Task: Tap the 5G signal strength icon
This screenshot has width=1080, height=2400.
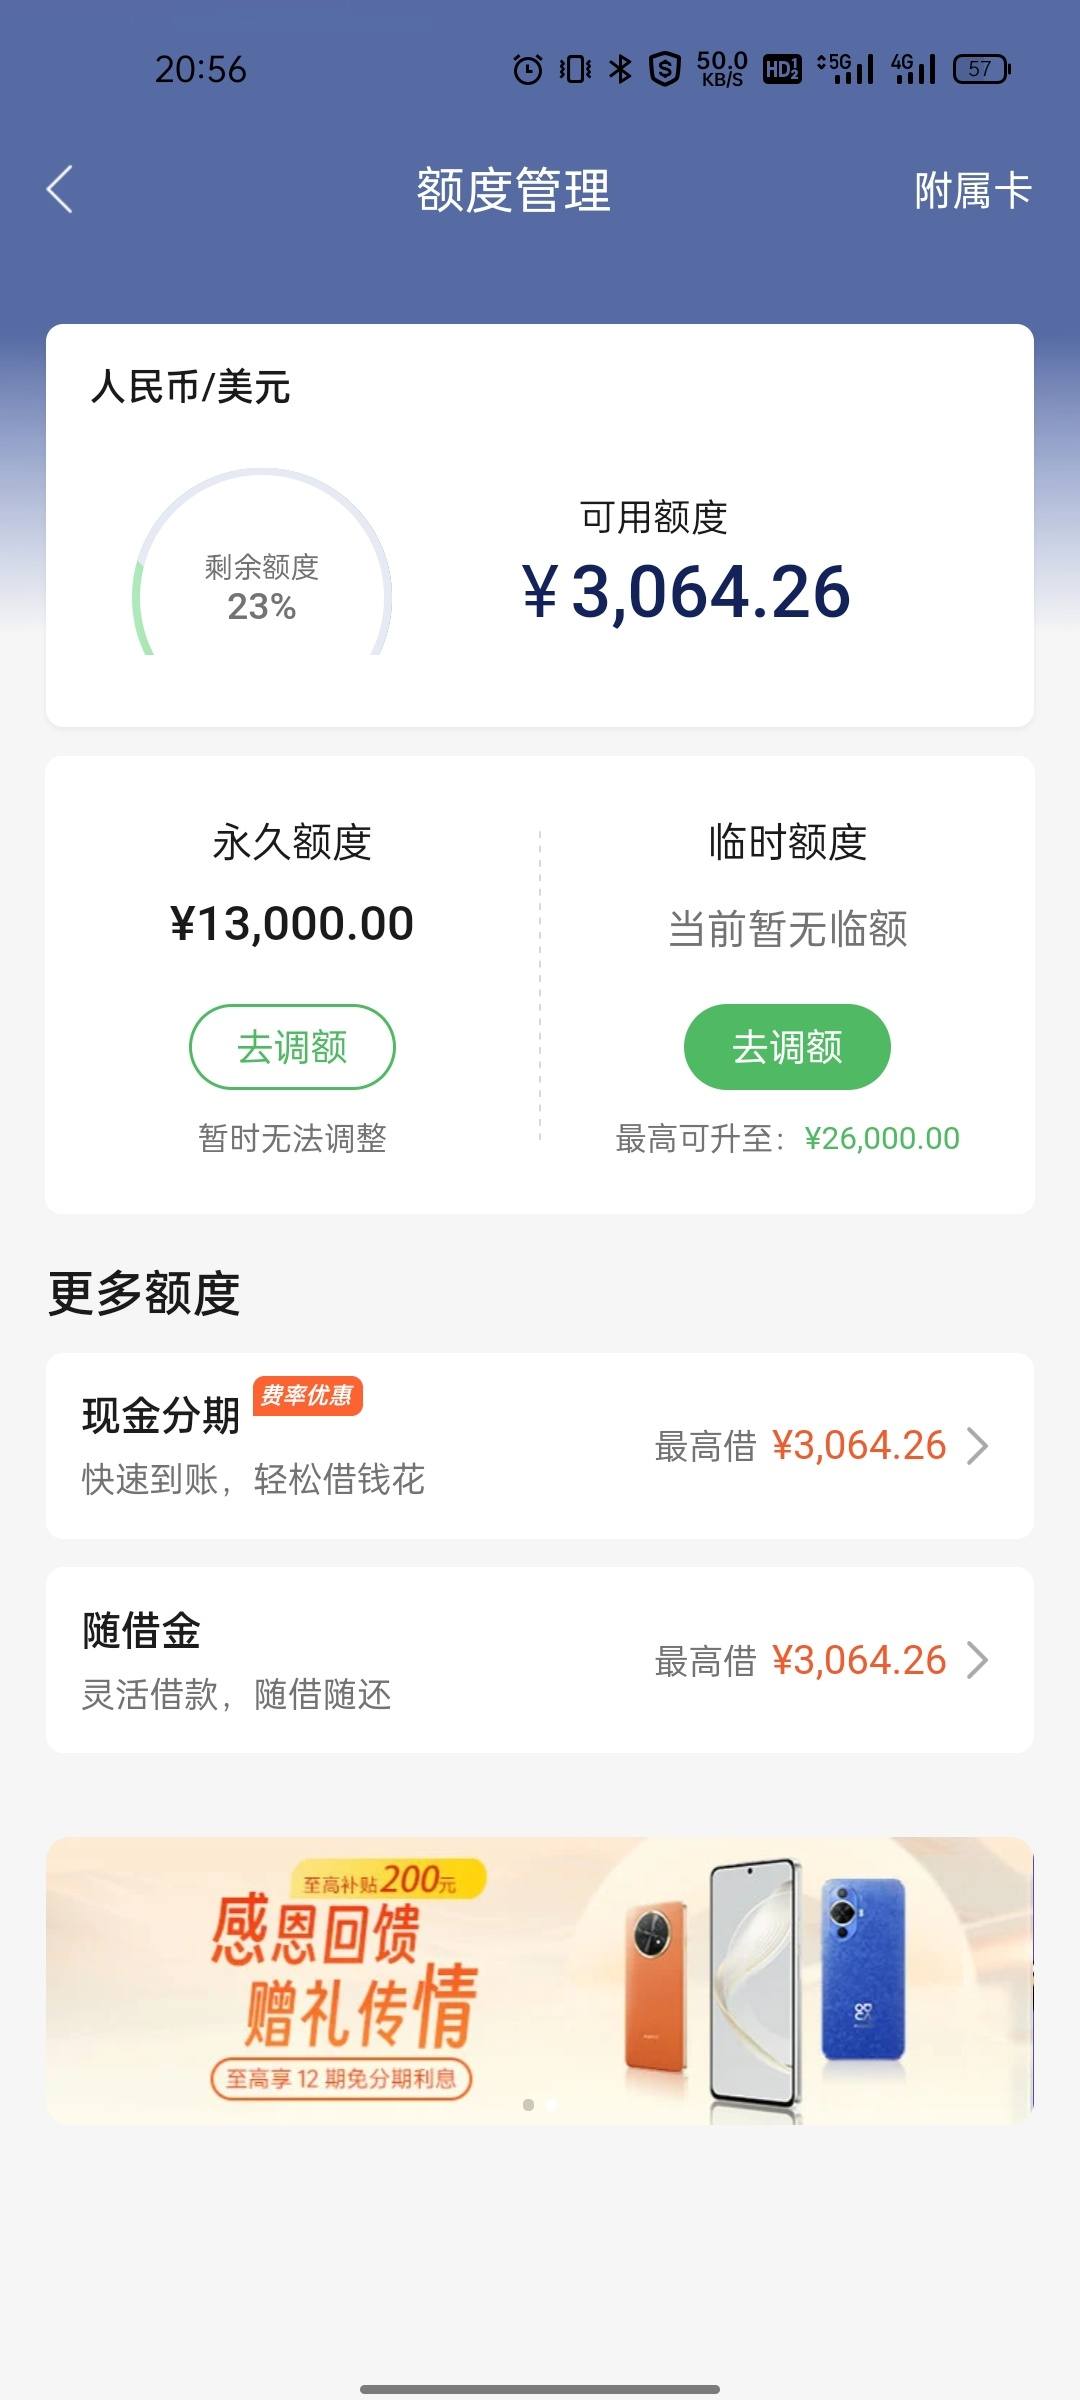Action: click(846, 69)
